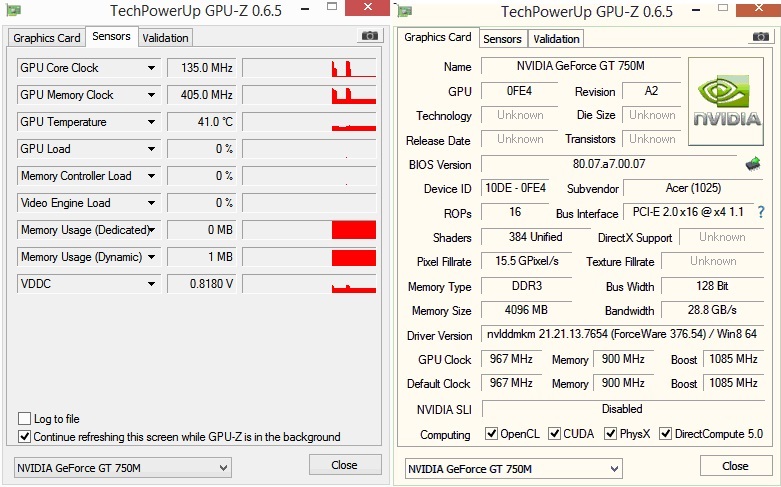Minimize the left GPU-Z window
Image resolution: width=781 pixels, height=487 pixels.
(306, 9)
